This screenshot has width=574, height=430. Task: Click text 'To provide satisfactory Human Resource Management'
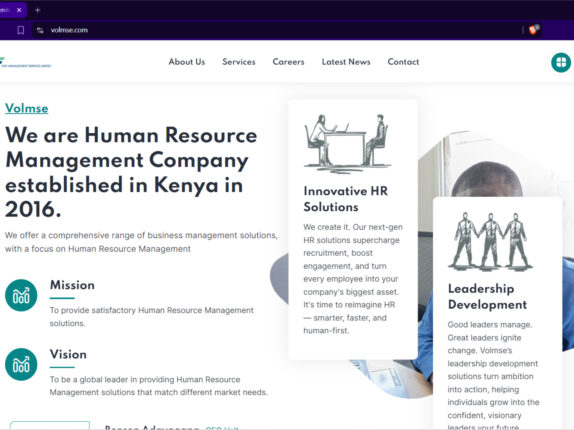(152, 310)
